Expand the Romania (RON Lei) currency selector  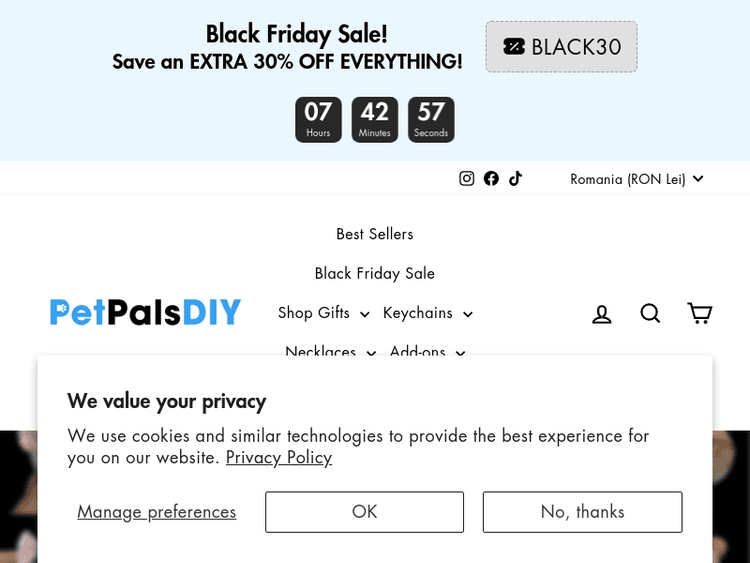point(637,179)
